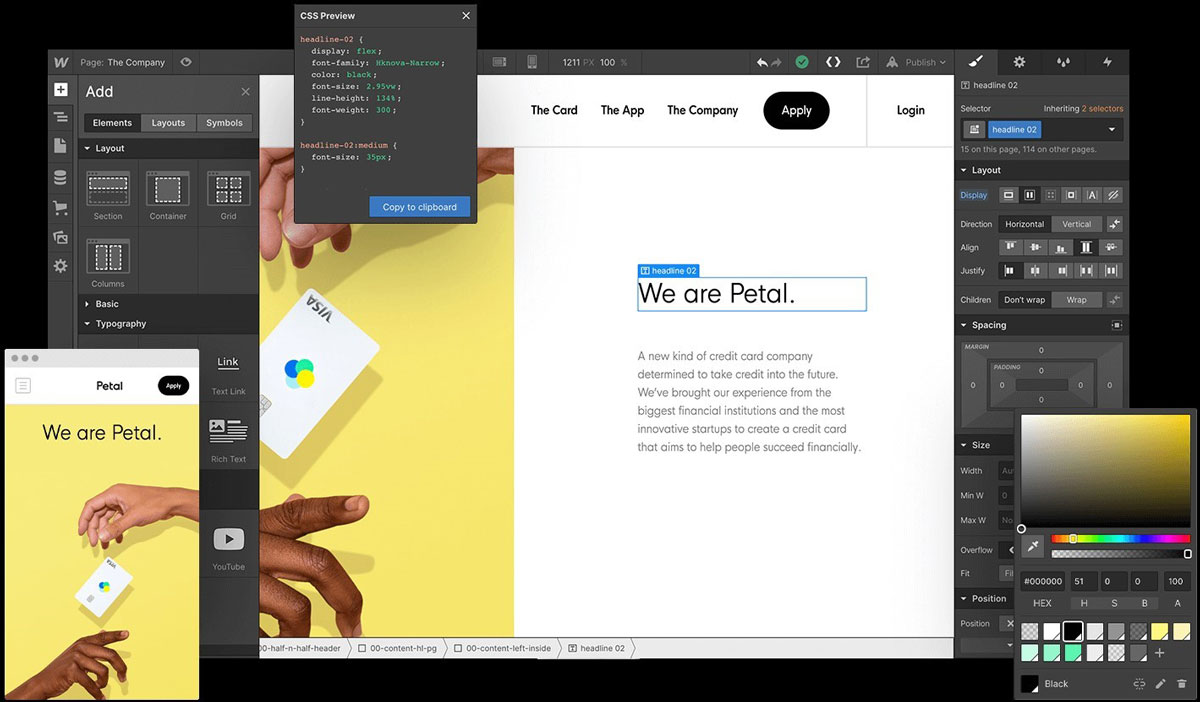
Task: Open the headline 02 selector dropdown arrow
Action: point(1111,130)
